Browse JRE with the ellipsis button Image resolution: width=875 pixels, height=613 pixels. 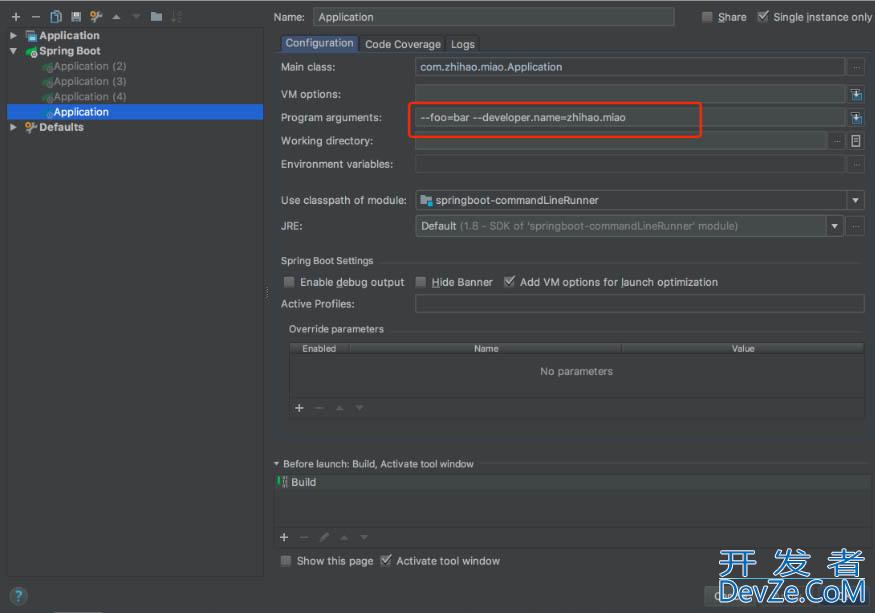coord(855,226)
